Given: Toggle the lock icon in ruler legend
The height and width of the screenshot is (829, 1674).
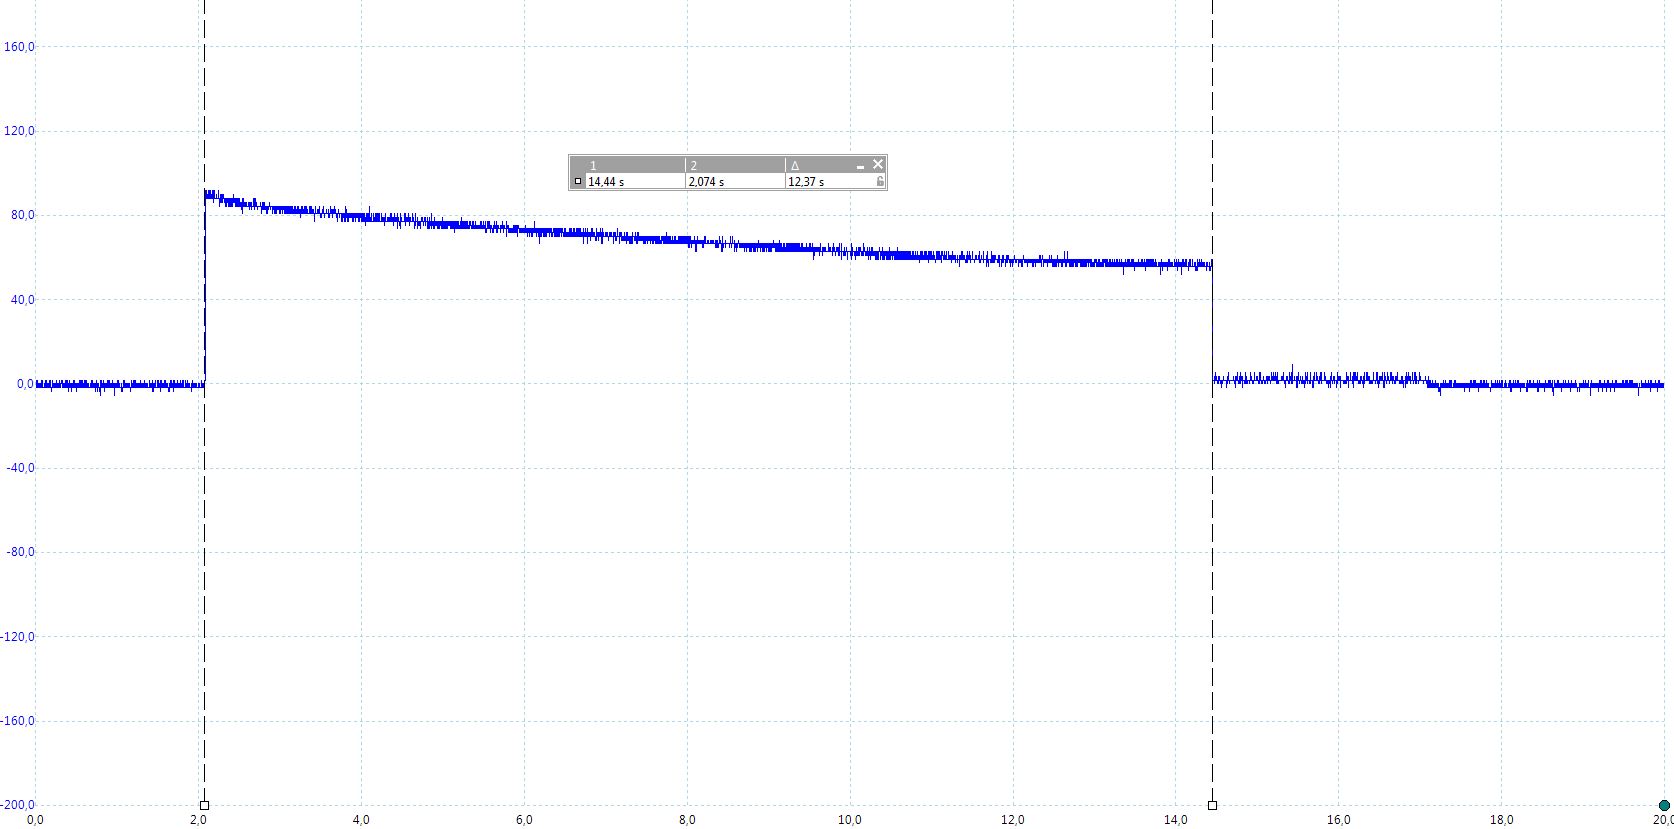Looking at the screenshot, I should coord(879,182).
